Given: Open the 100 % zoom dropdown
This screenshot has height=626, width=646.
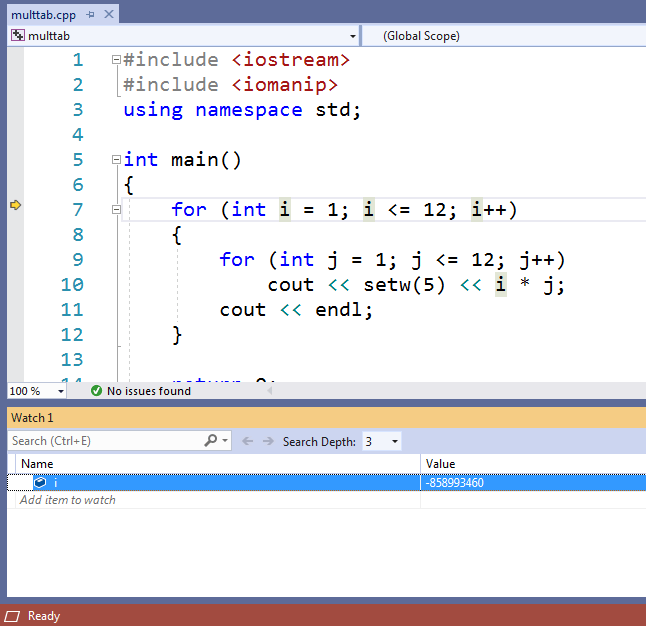Looking at the screenshot, I should 61,391.
